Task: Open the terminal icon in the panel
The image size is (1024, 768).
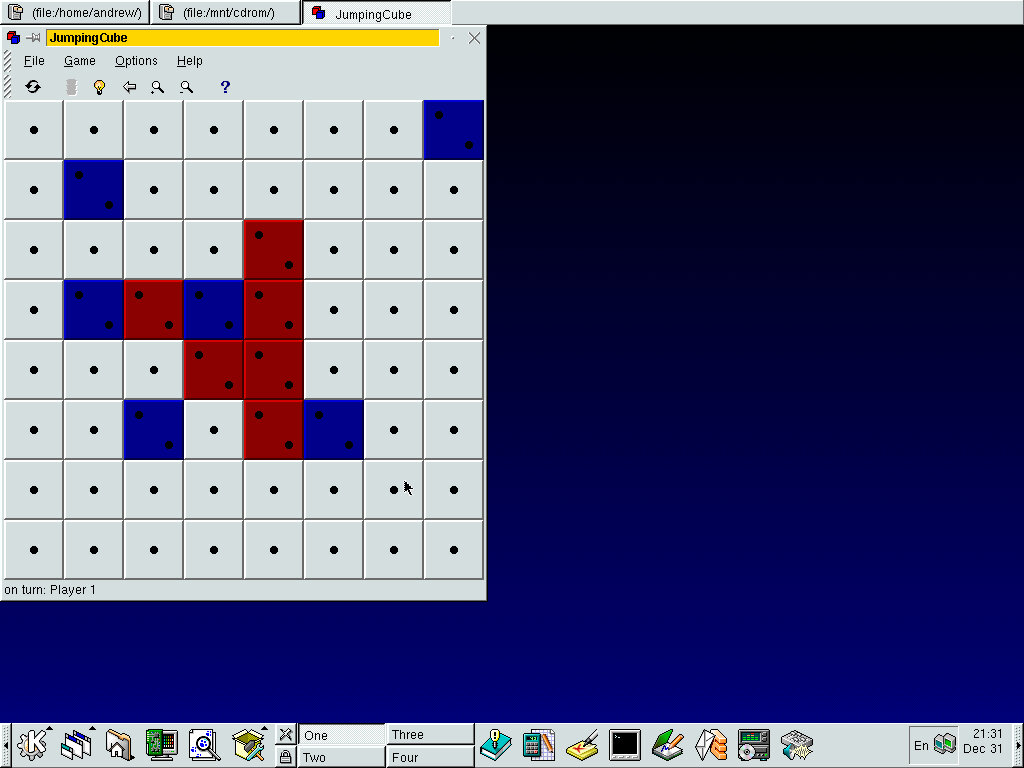Action: tap(625, 745)
